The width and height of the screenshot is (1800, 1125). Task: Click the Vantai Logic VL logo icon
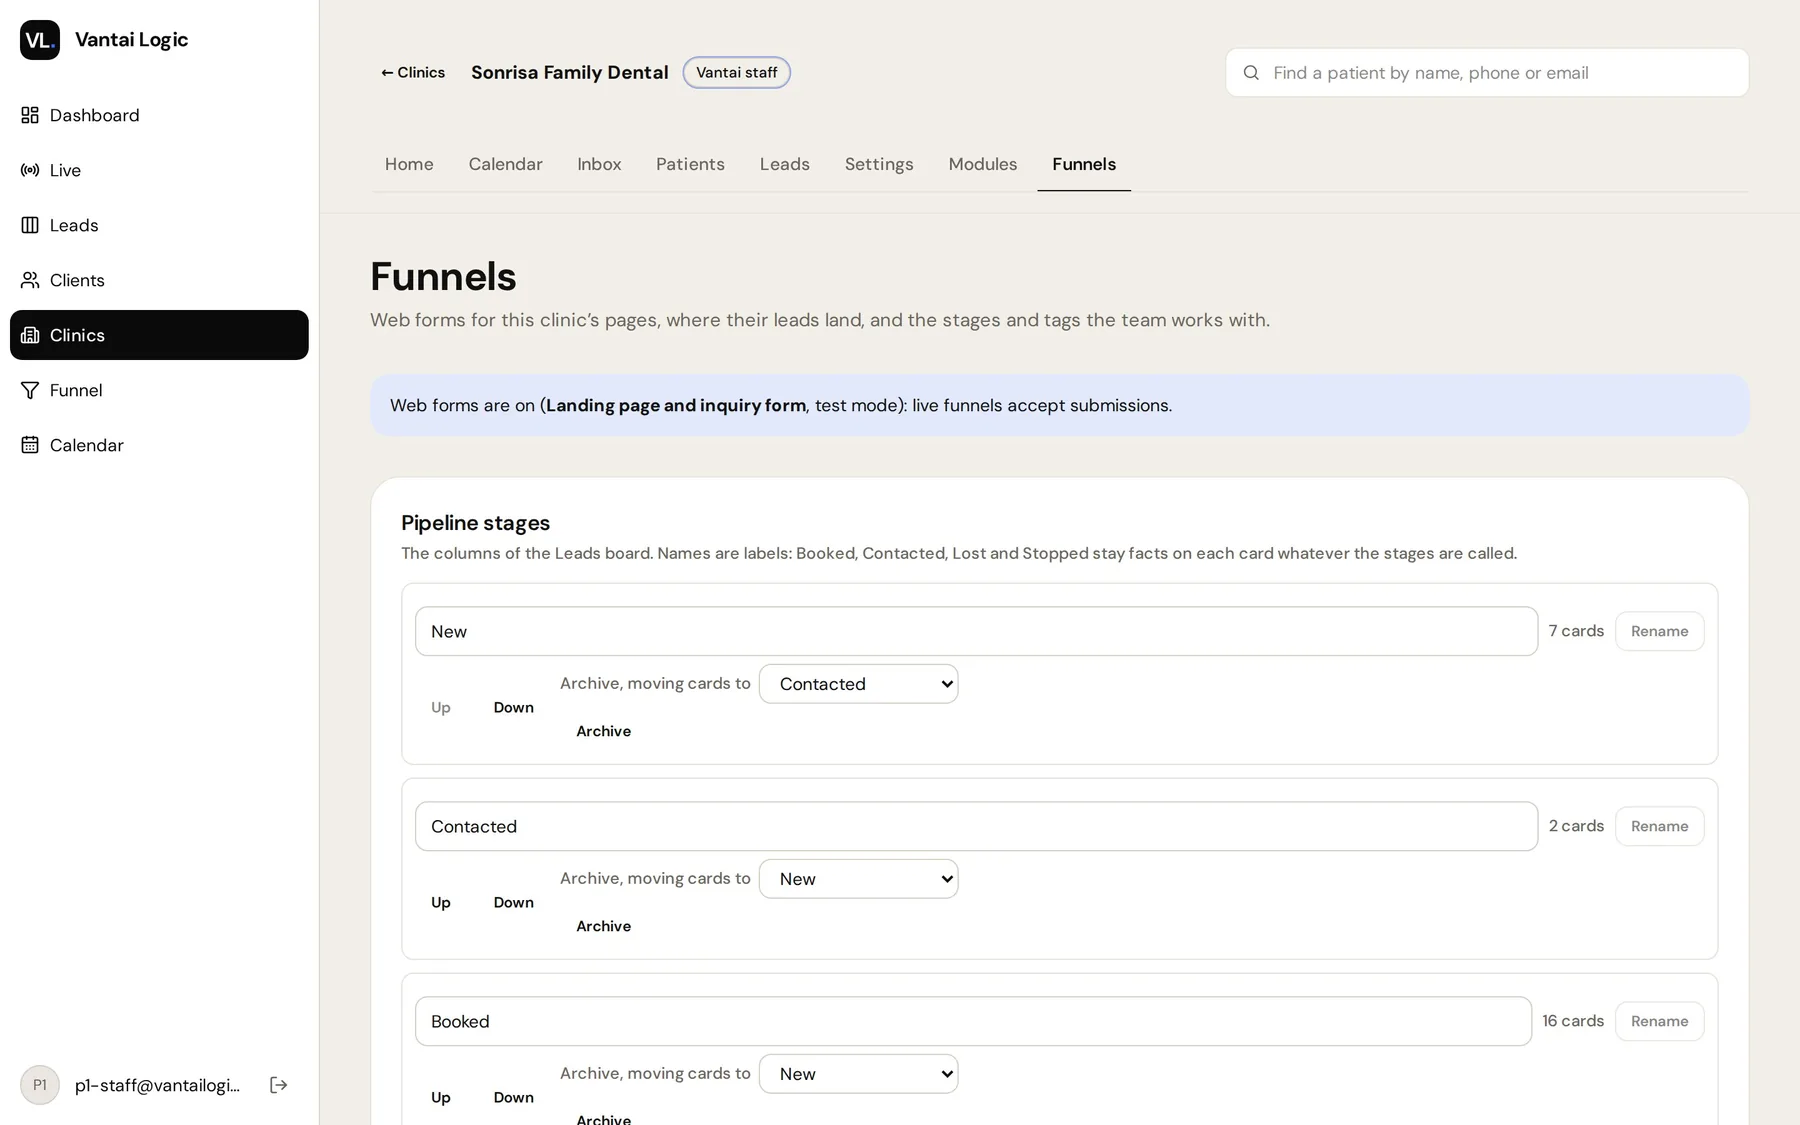pyautogui.click(x=40, y=40)
